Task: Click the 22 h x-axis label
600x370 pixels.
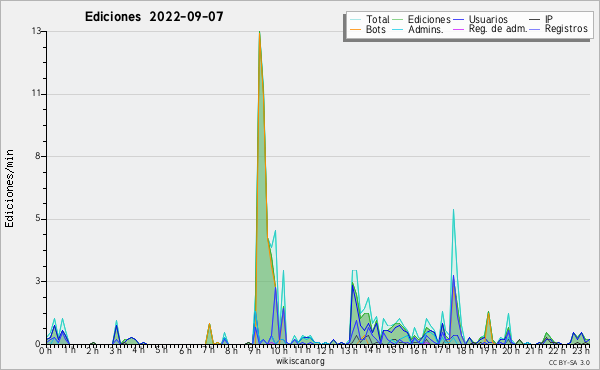Action: pos(558,351)
